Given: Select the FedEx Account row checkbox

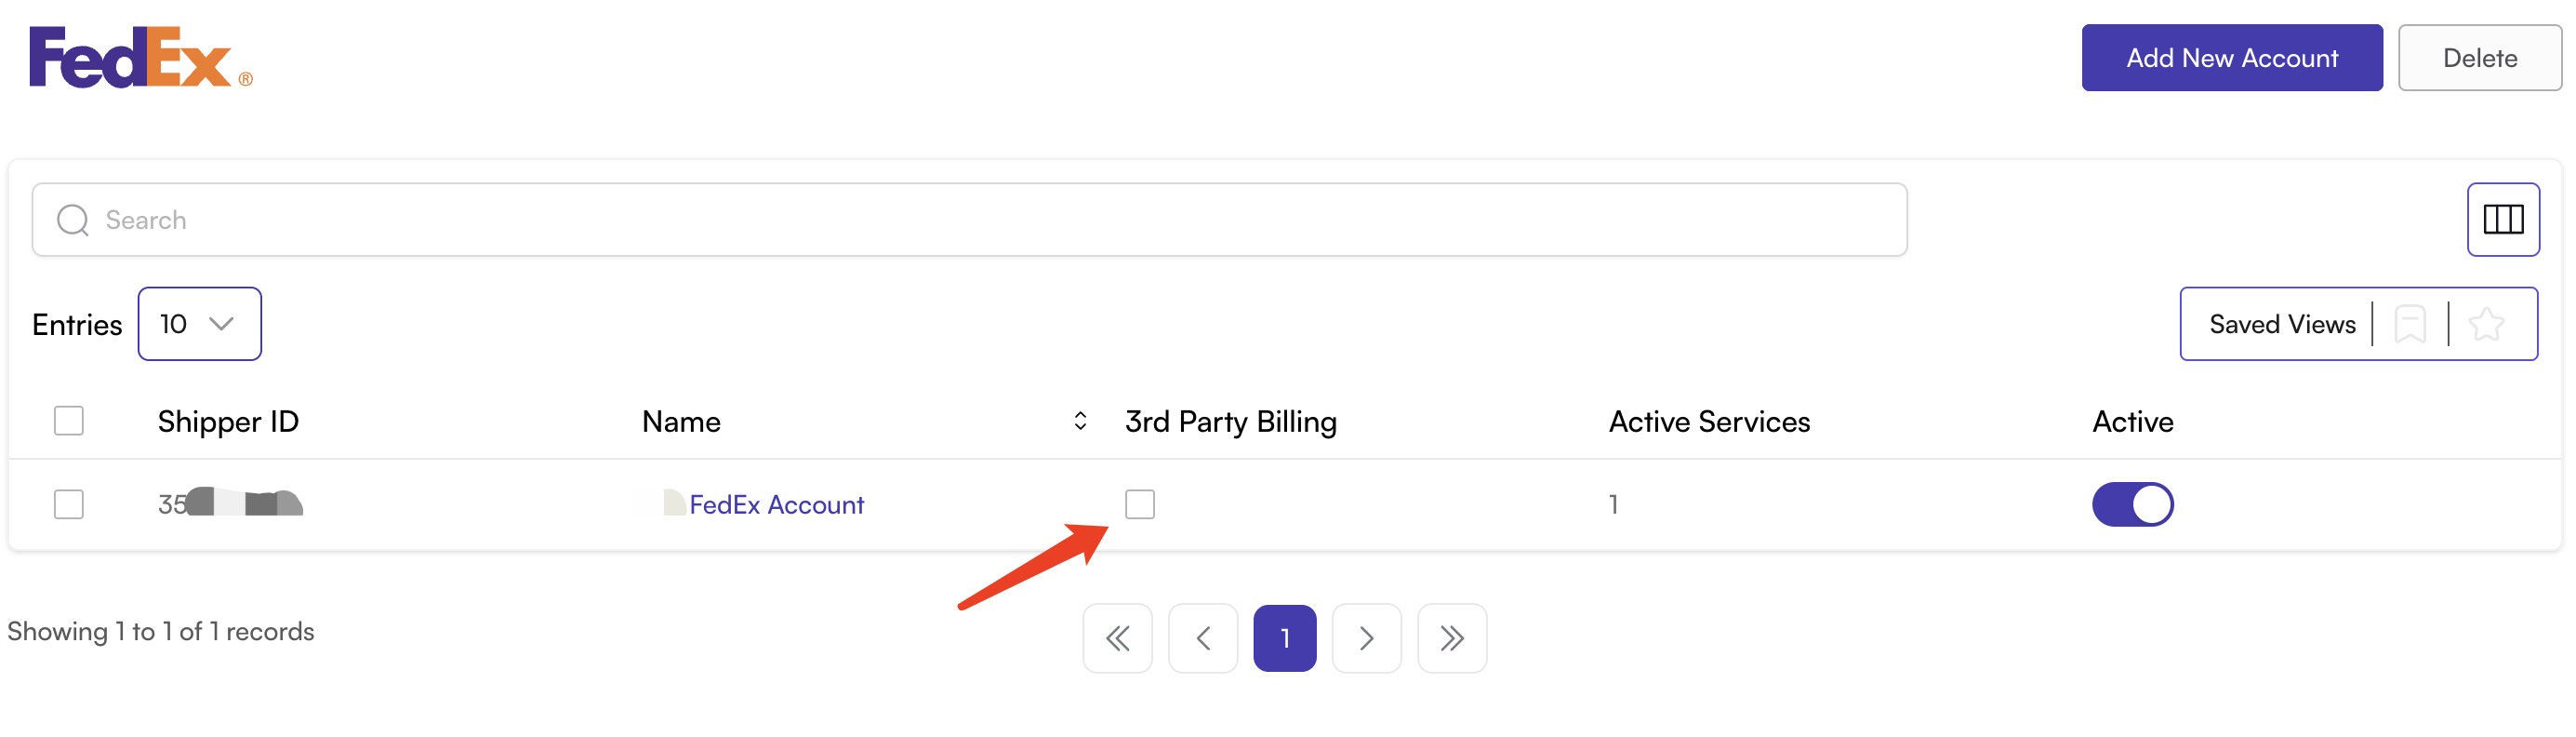Looking at the screenshot, I should pyautogui.click(x=69, y=504).
